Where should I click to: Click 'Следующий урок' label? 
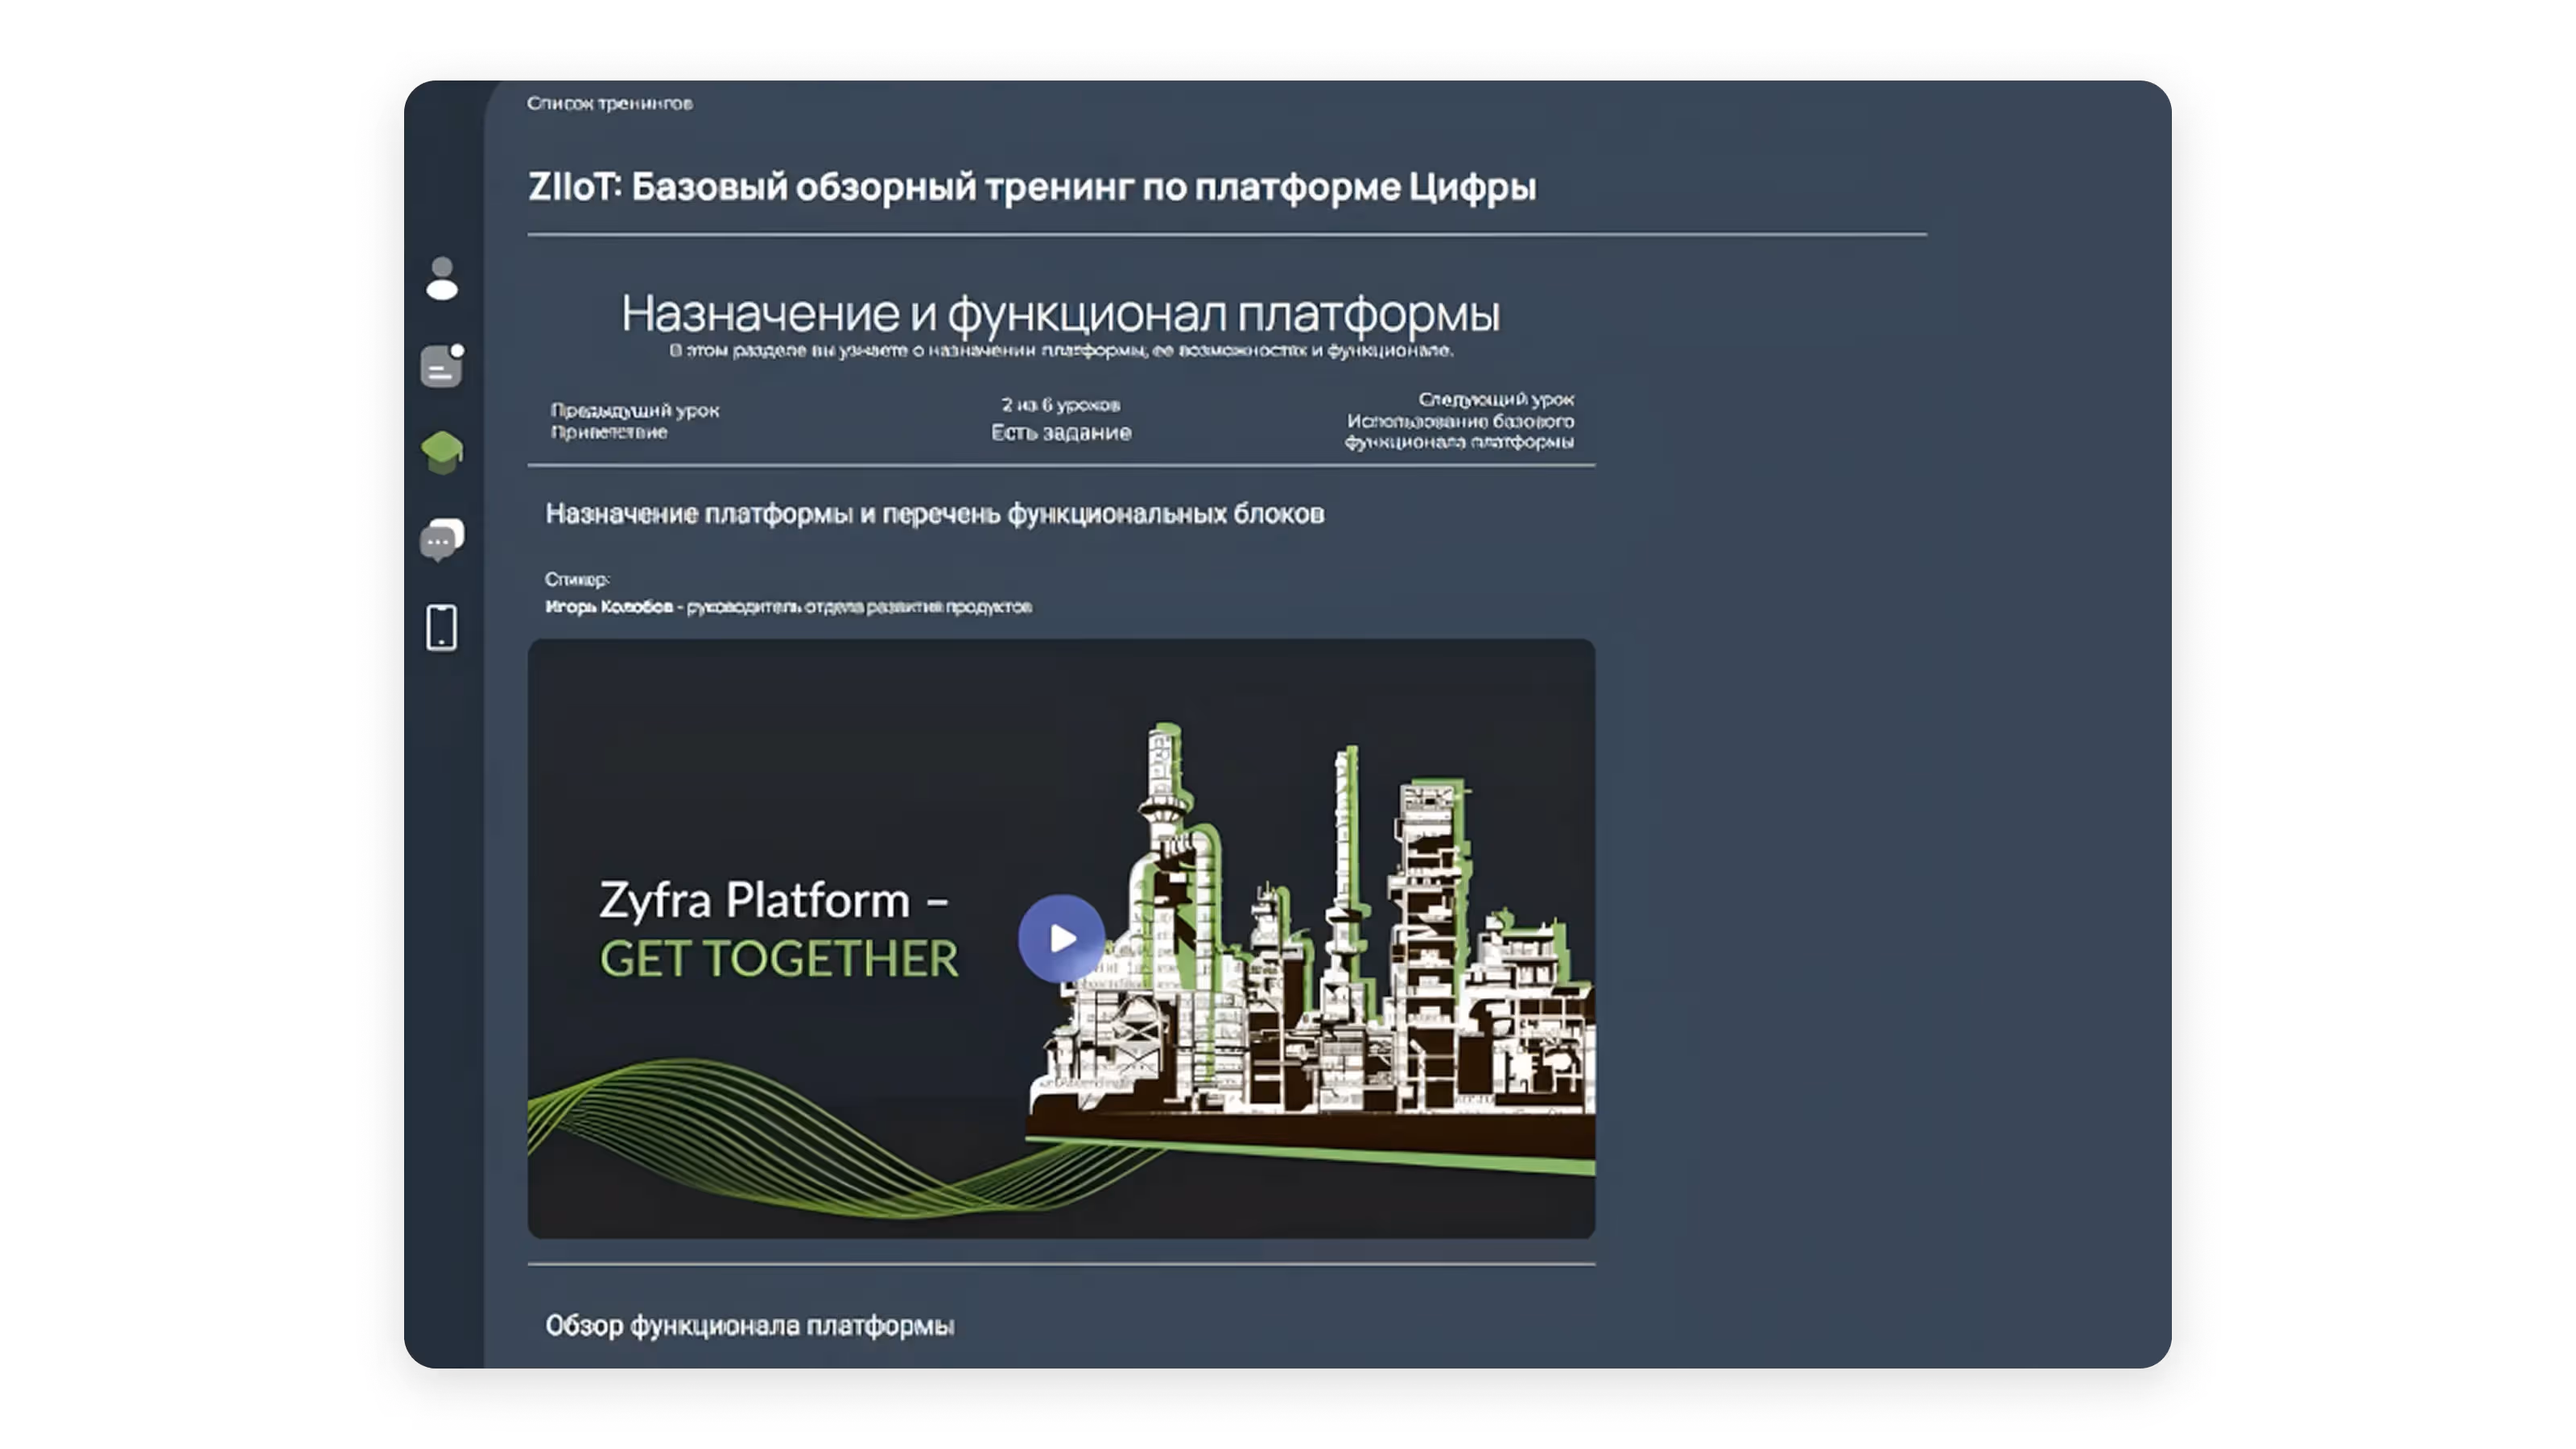[x=1496, y=399]
